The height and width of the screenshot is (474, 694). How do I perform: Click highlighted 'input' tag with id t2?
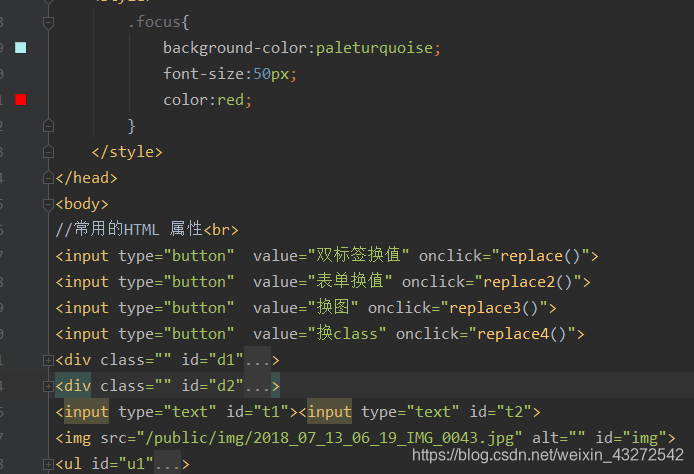pos(329,412)
